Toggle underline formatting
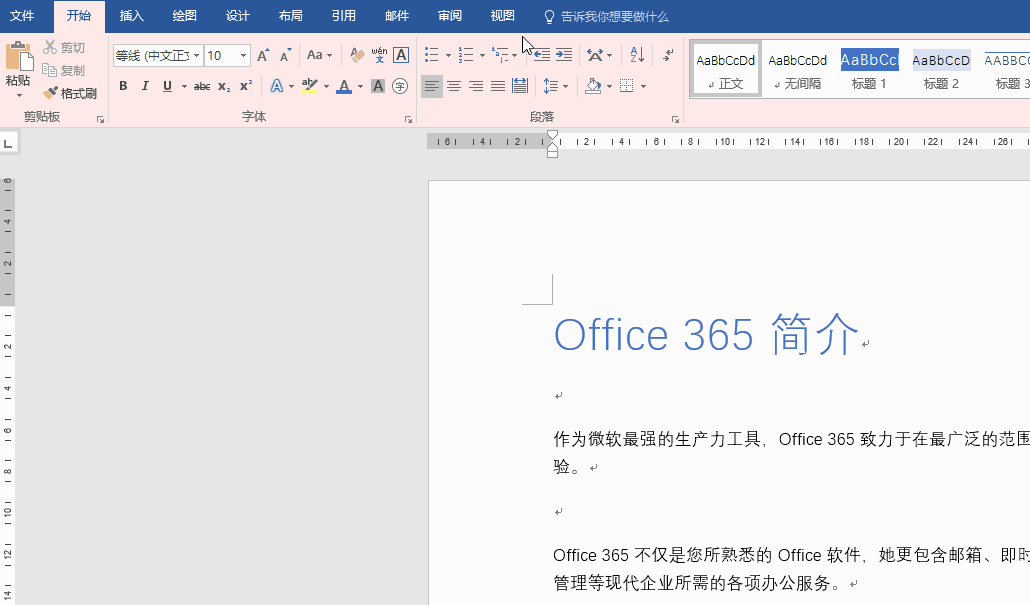The image size is (1030, 605). pyautogui.click(x=168, y=86)
